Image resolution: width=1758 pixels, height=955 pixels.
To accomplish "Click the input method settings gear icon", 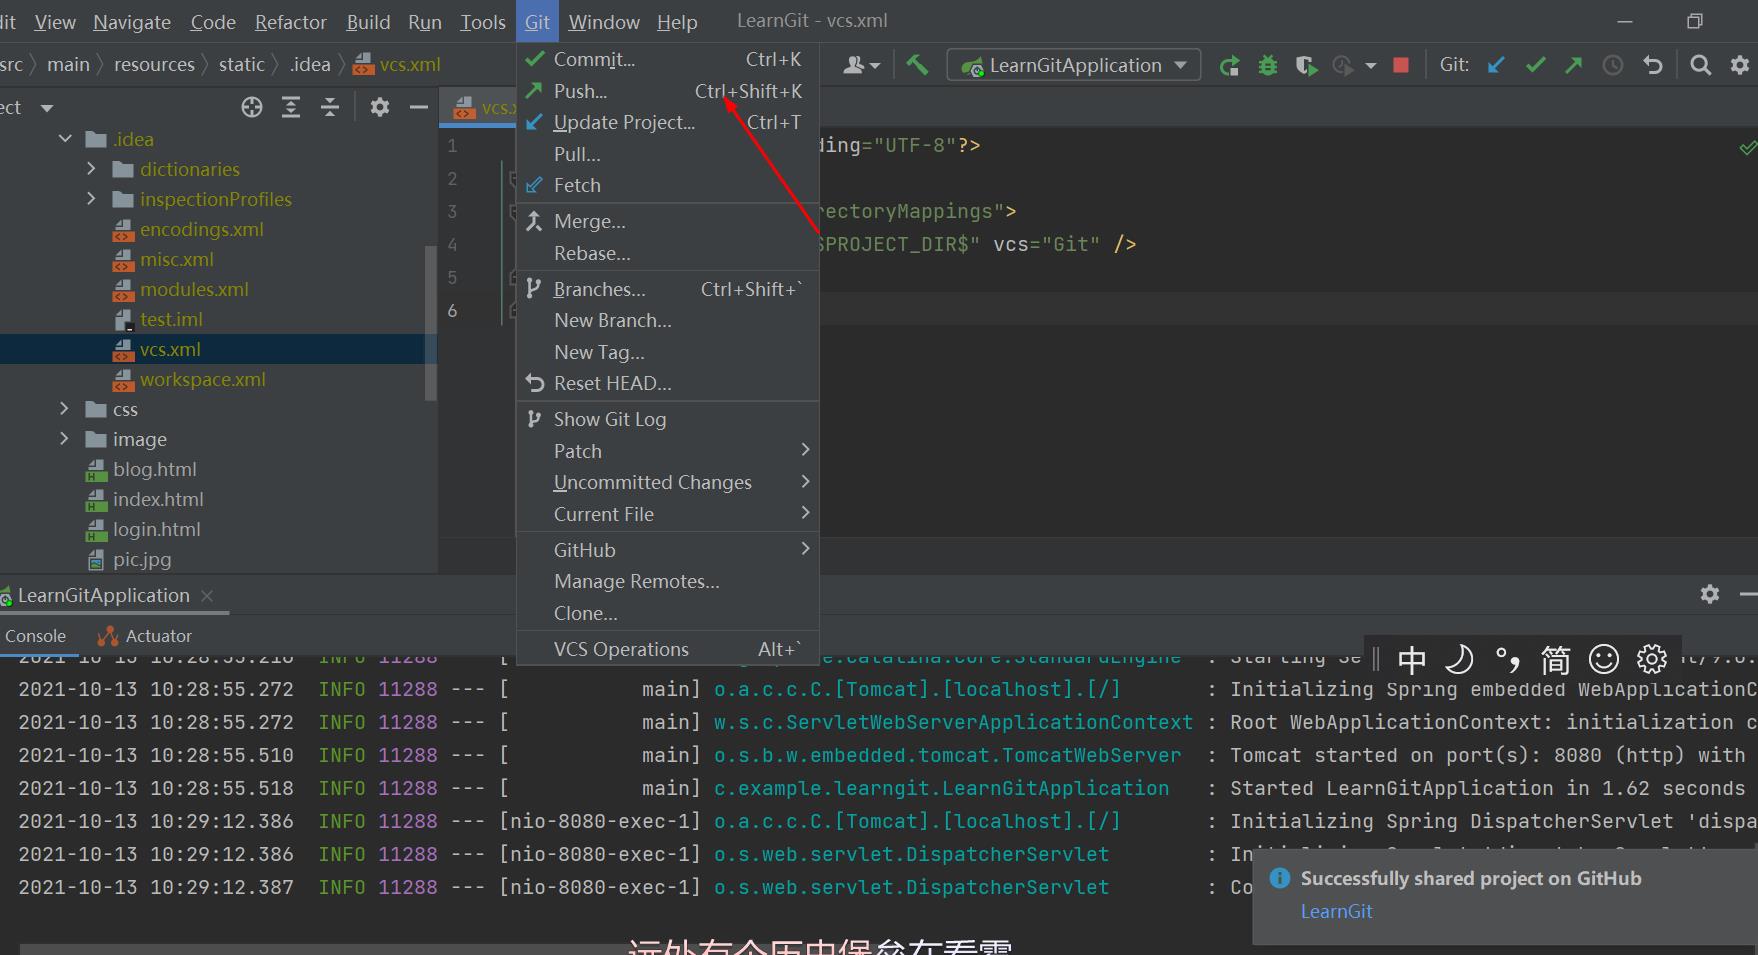I will (1652, 659).
